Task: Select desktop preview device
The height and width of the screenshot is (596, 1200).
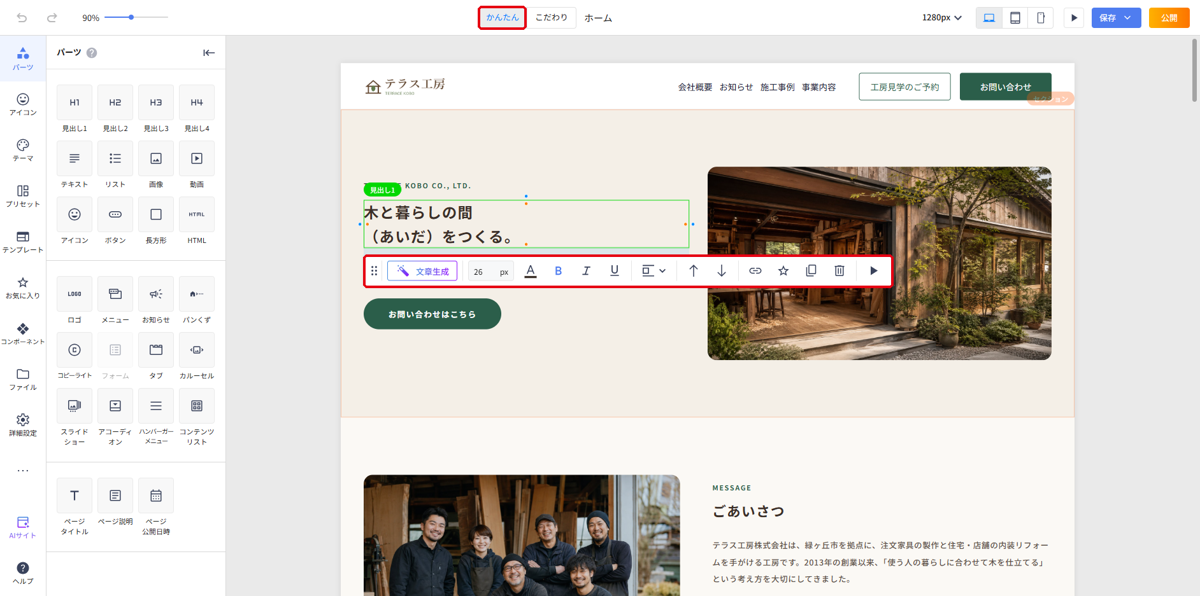Action: 989,18
